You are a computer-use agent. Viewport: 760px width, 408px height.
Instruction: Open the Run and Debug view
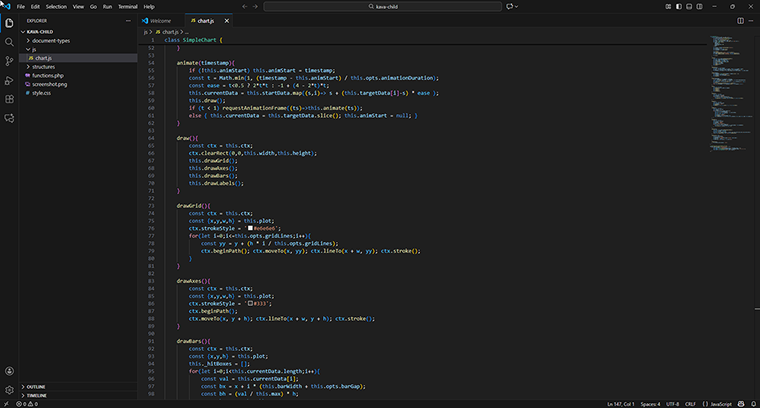pyautogui.click(x=9, y=80)
